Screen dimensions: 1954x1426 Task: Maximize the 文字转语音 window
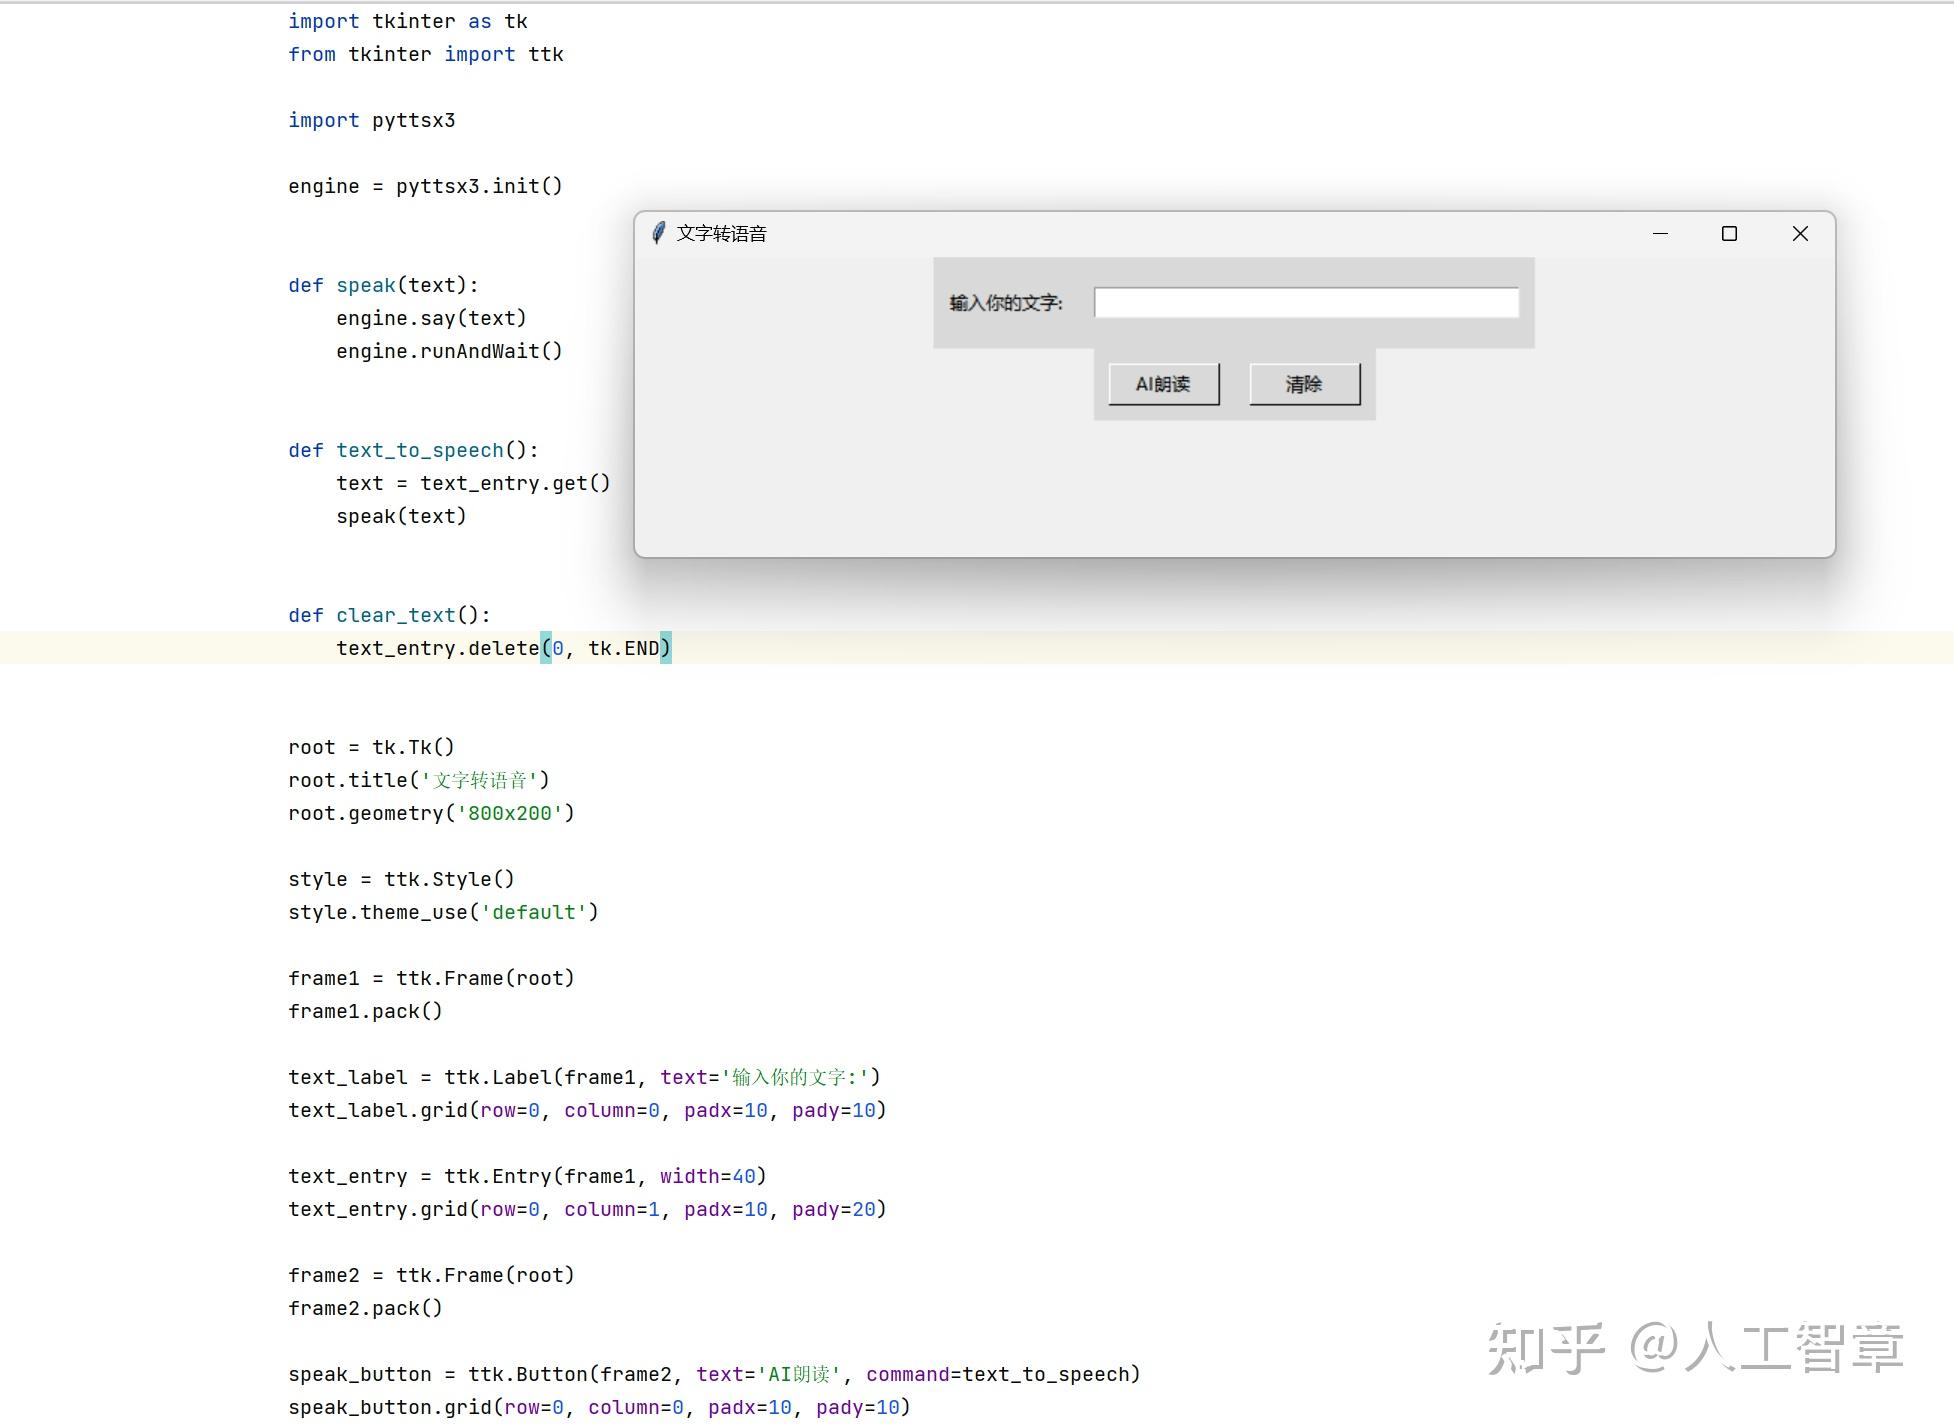click(1729, 233)
